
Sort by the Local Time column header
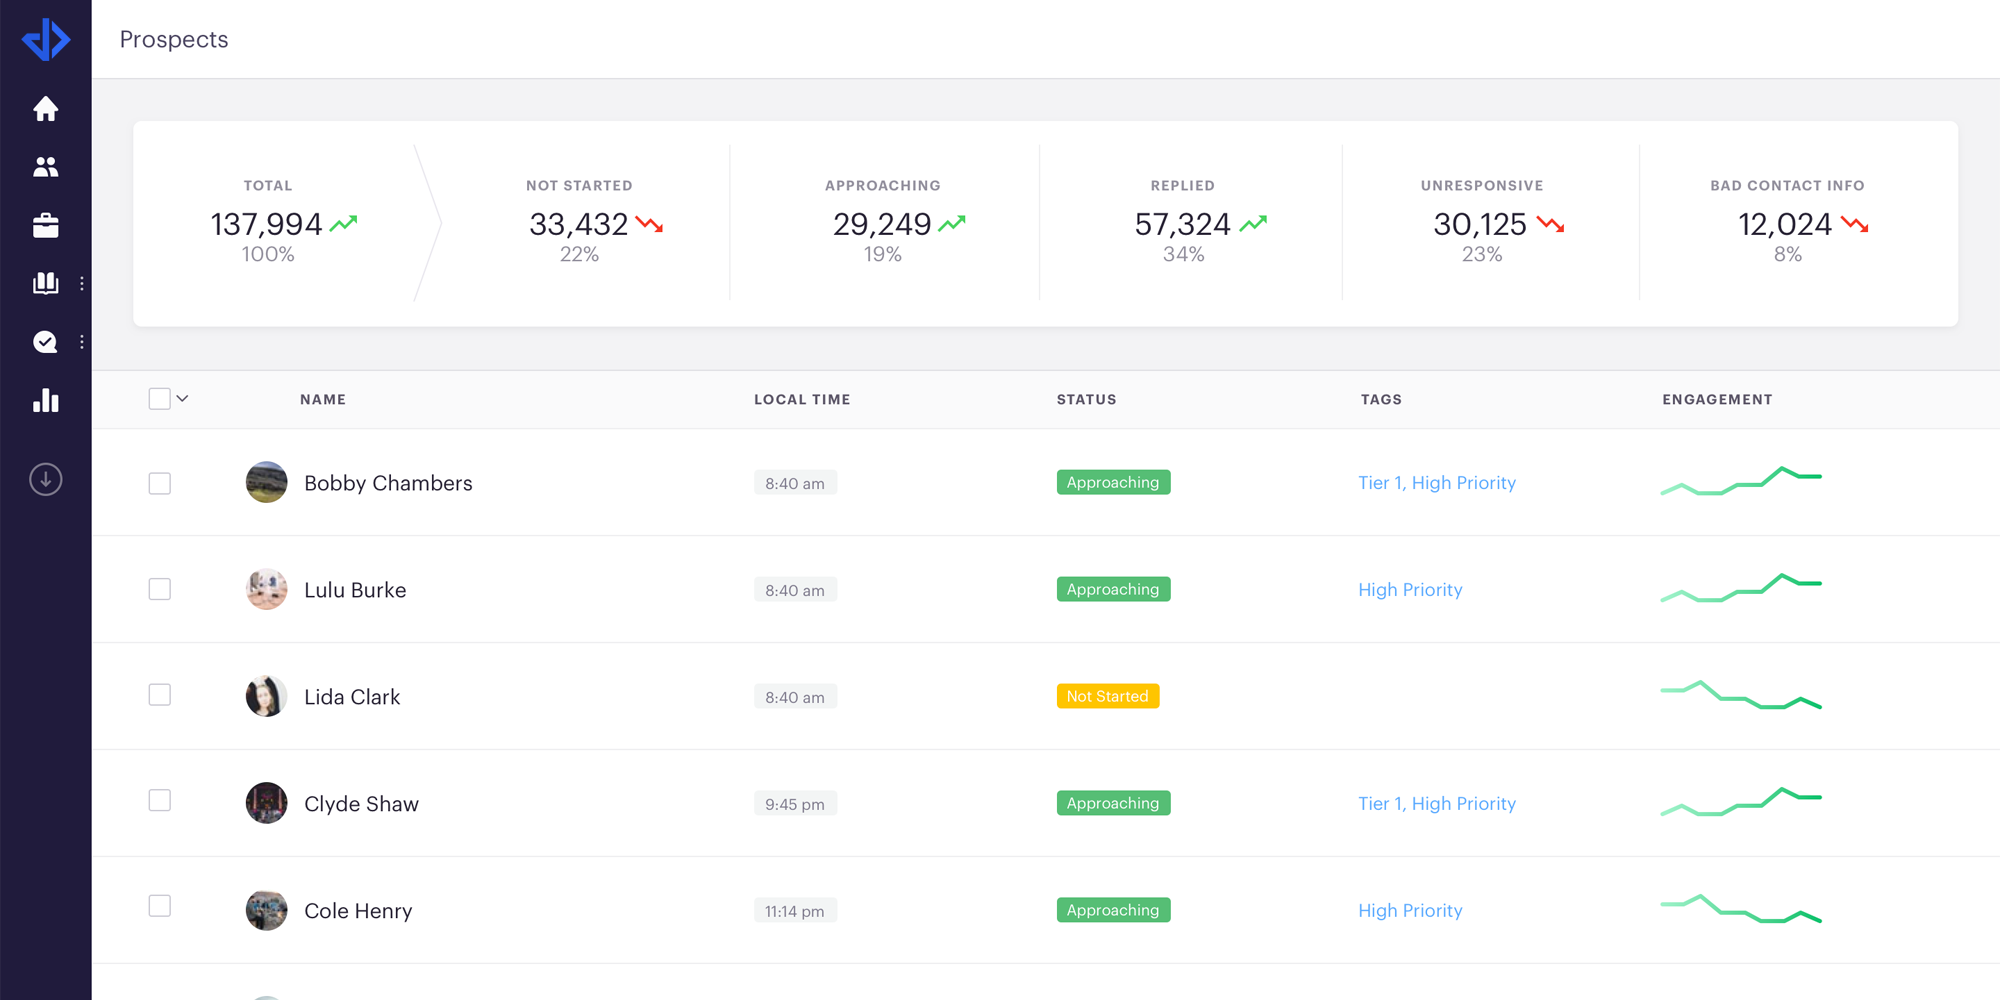pyautogui.click(x=802, y=399)
